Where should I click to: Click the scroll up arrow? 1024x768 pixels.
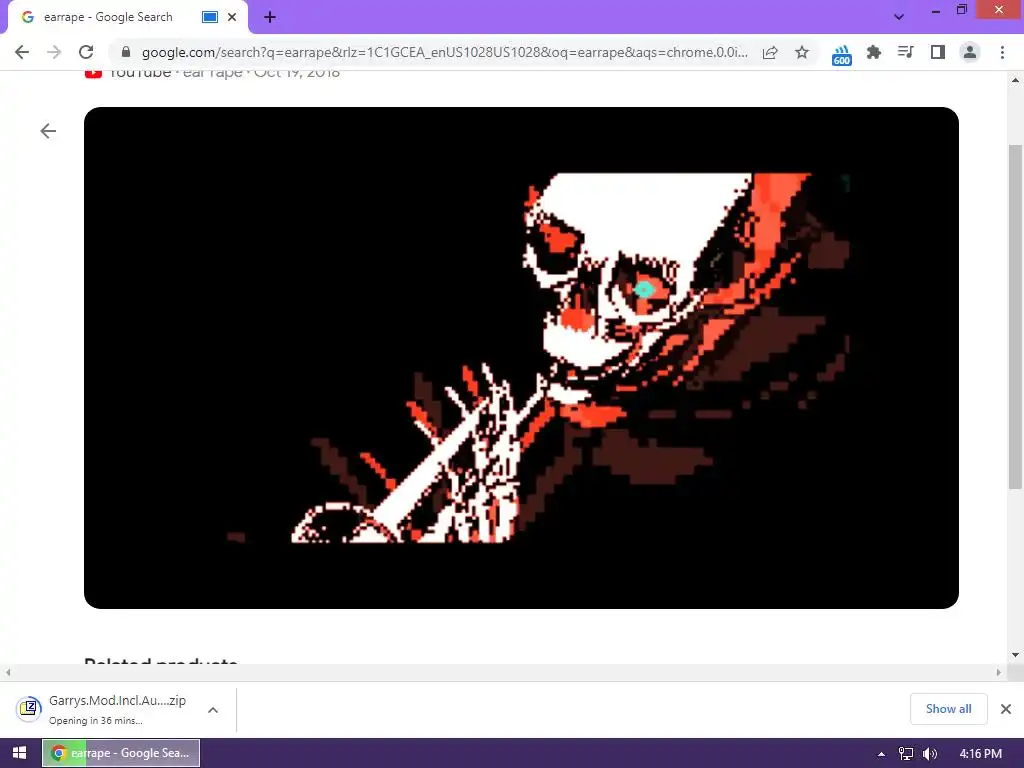1015,80
